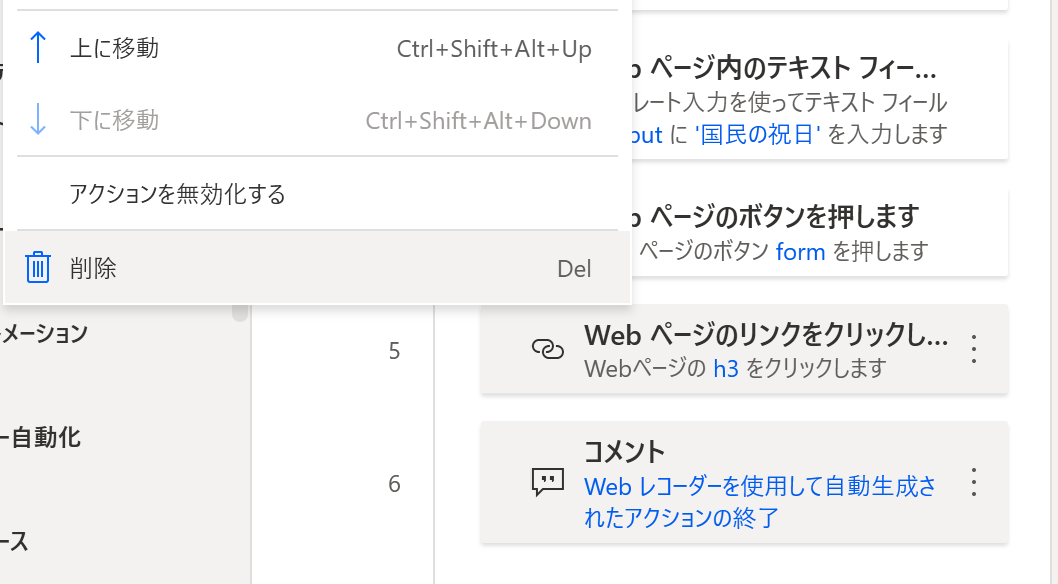
Task: Click the up arrow move icon
Action: point(38,49)
